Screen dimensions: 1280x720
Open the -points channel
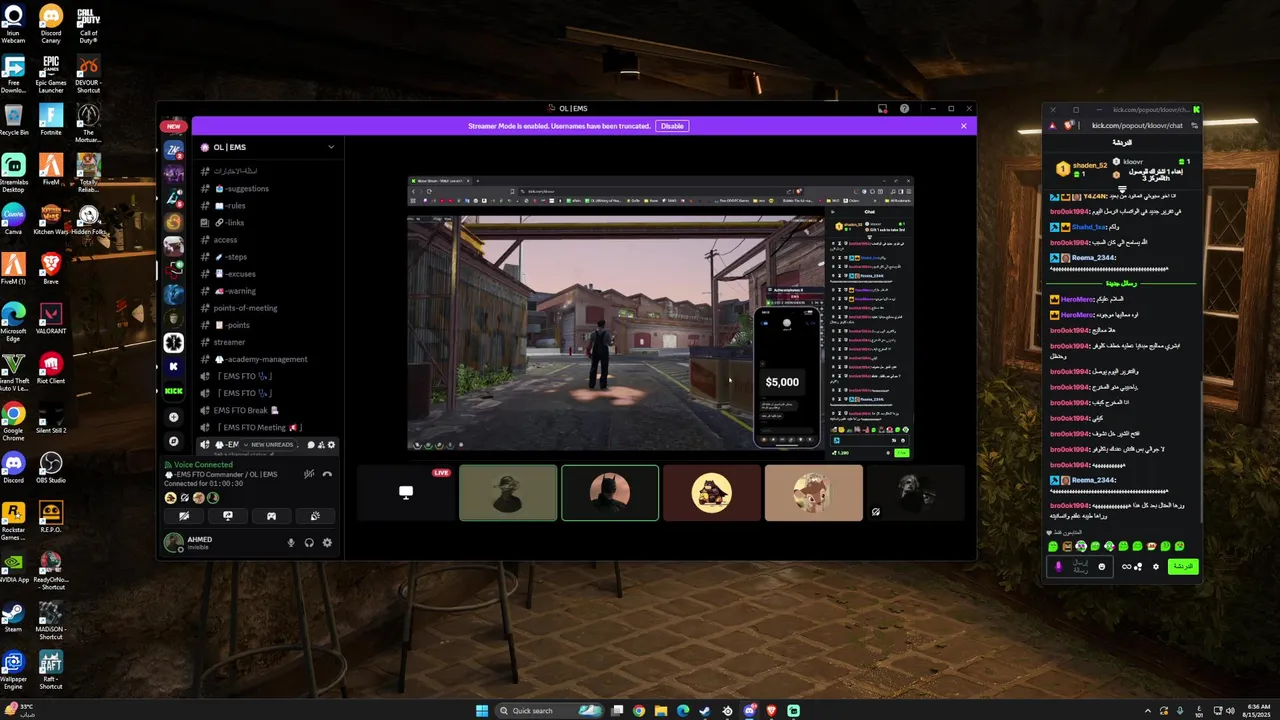268,325
